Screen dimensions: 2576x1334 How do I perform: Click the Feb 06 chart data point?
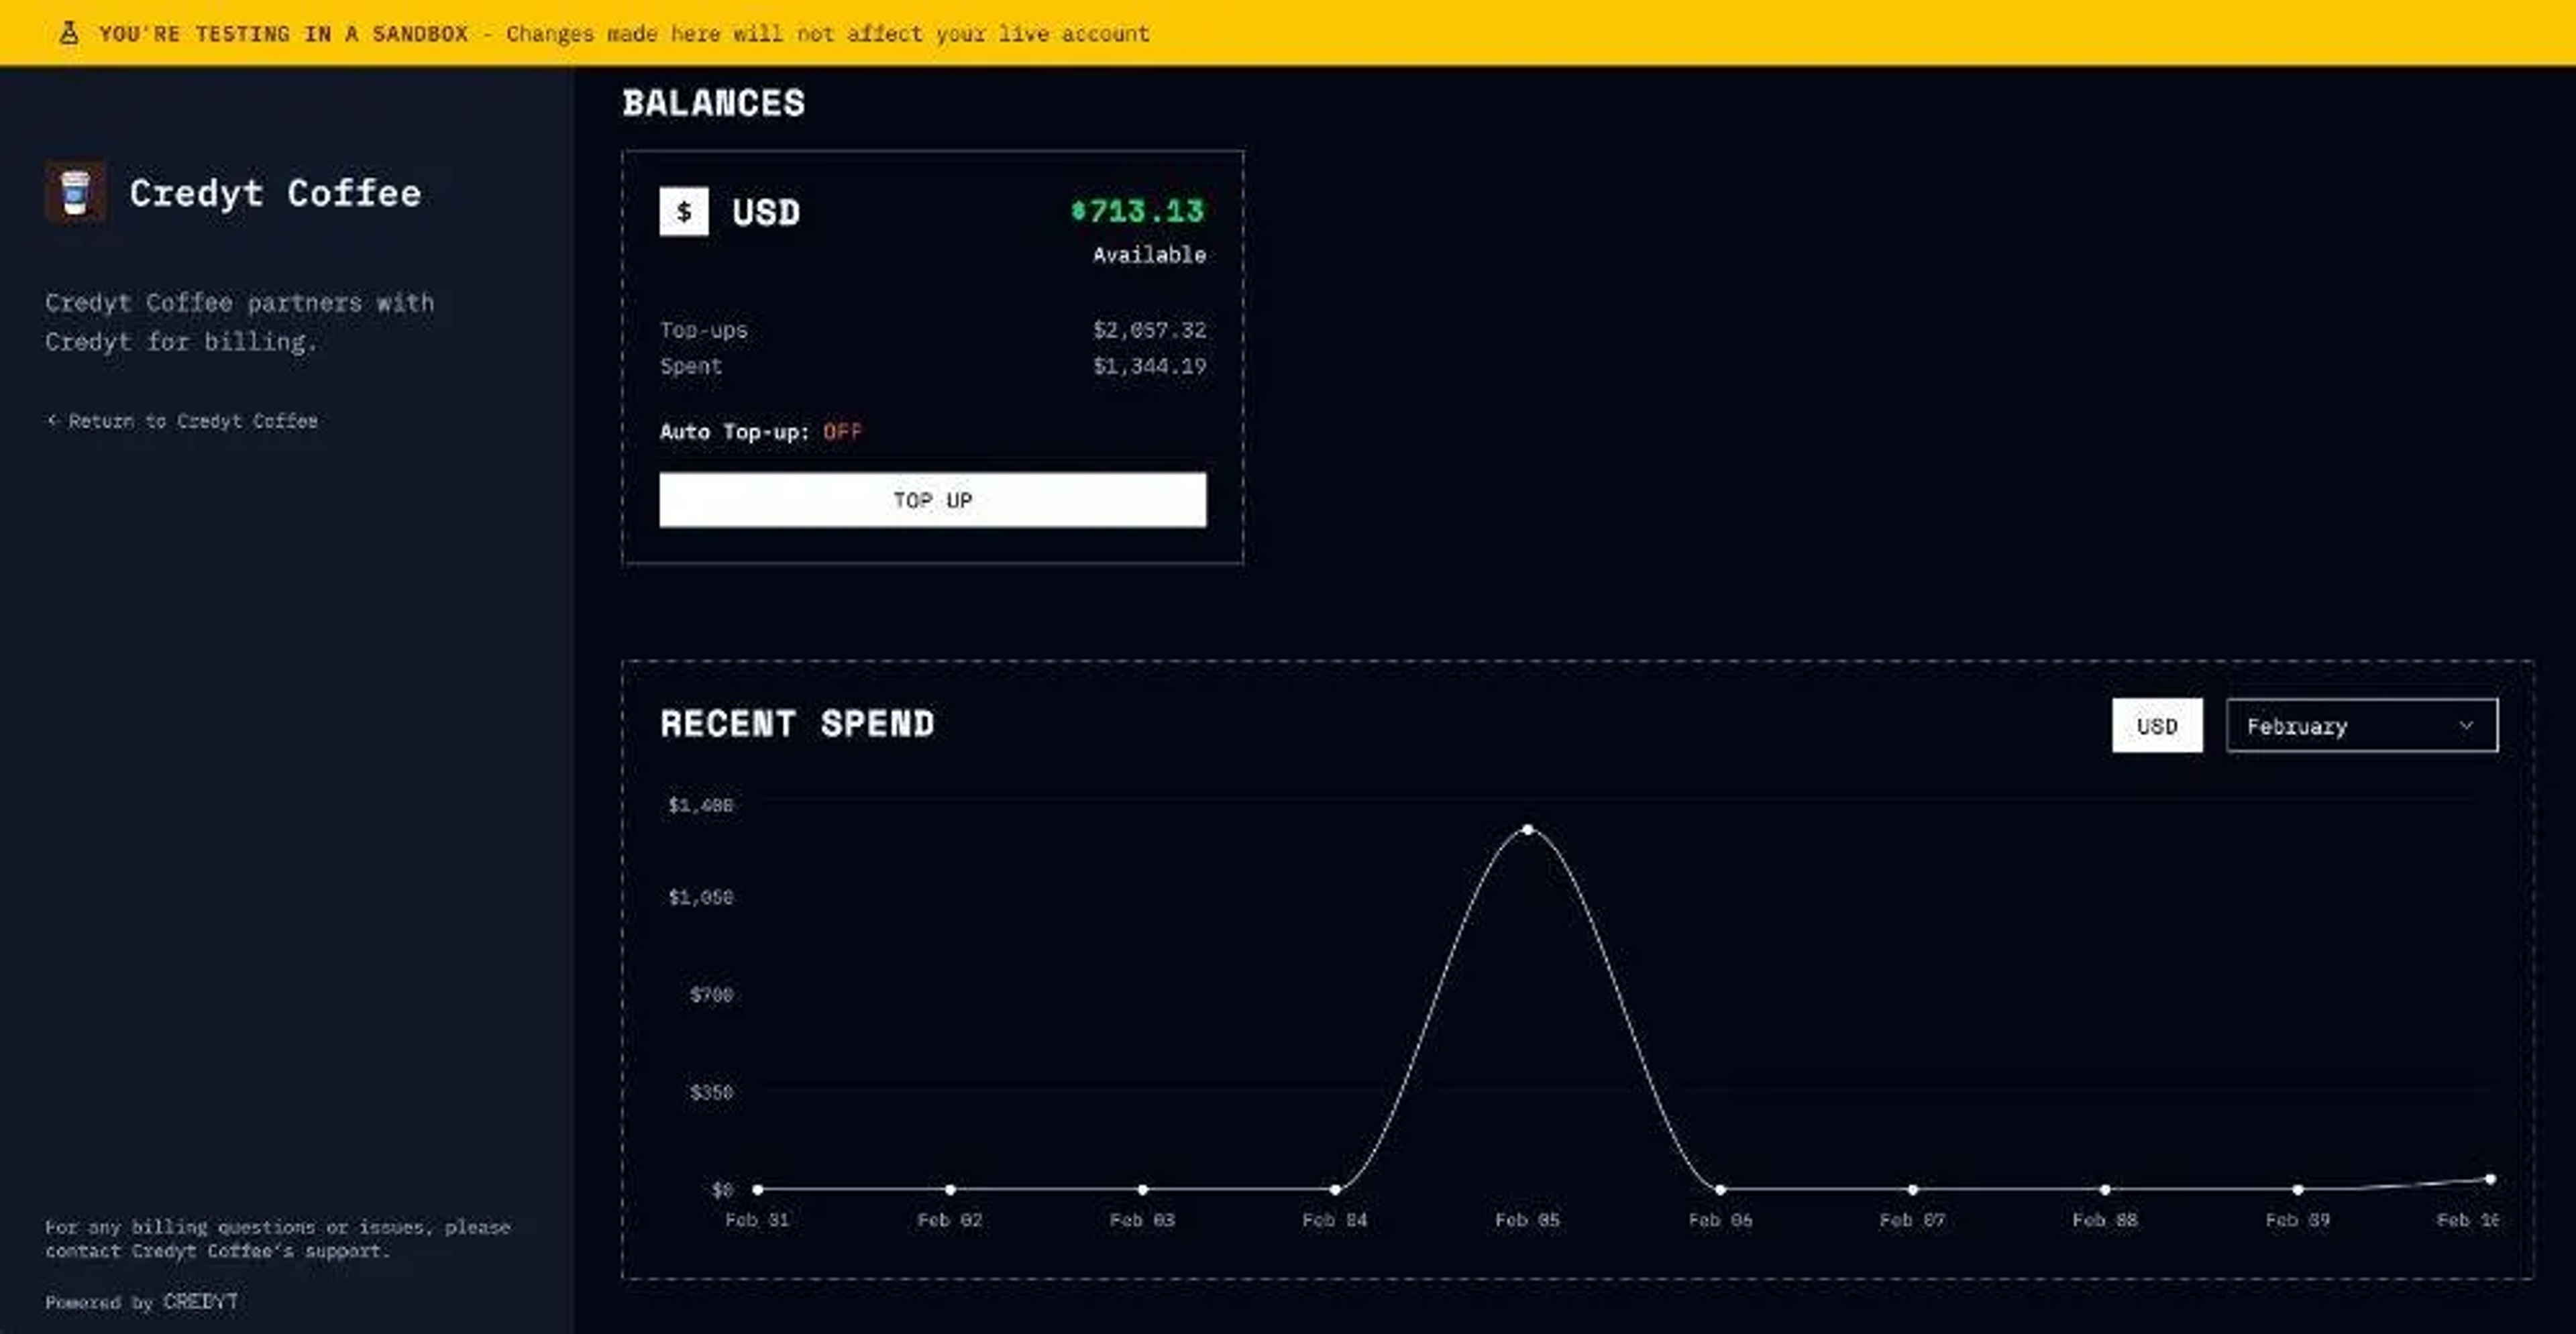(1720, 1189)
